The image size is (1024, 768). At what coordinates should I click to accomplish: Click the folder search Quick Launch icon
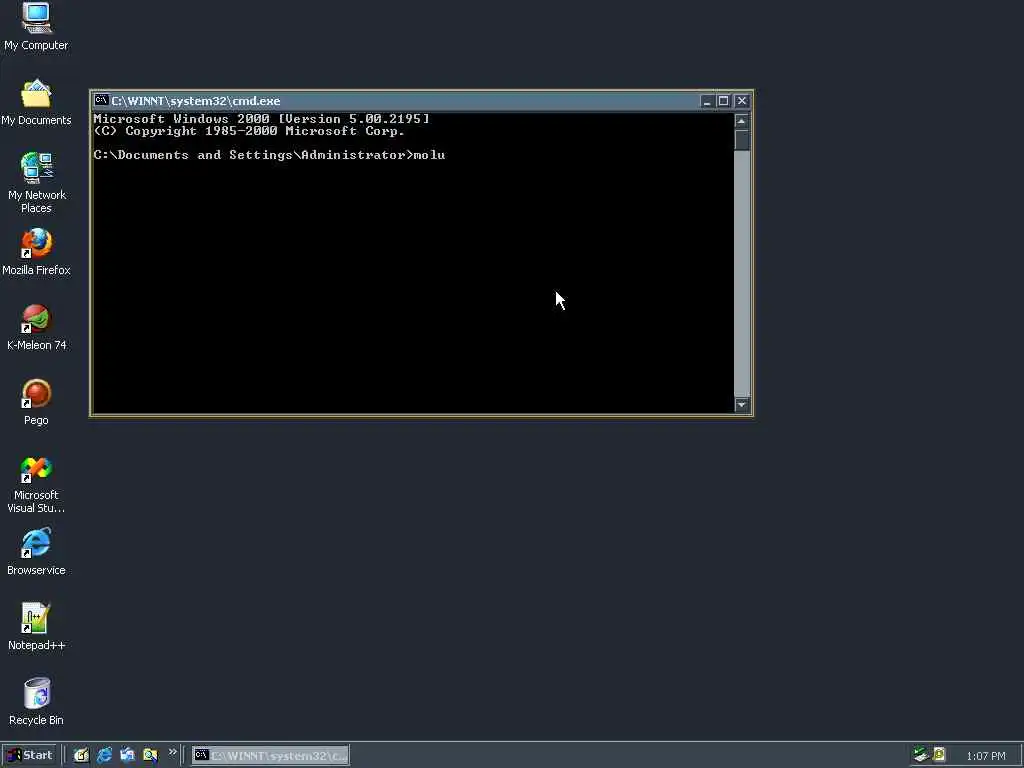tap(150, 756)
